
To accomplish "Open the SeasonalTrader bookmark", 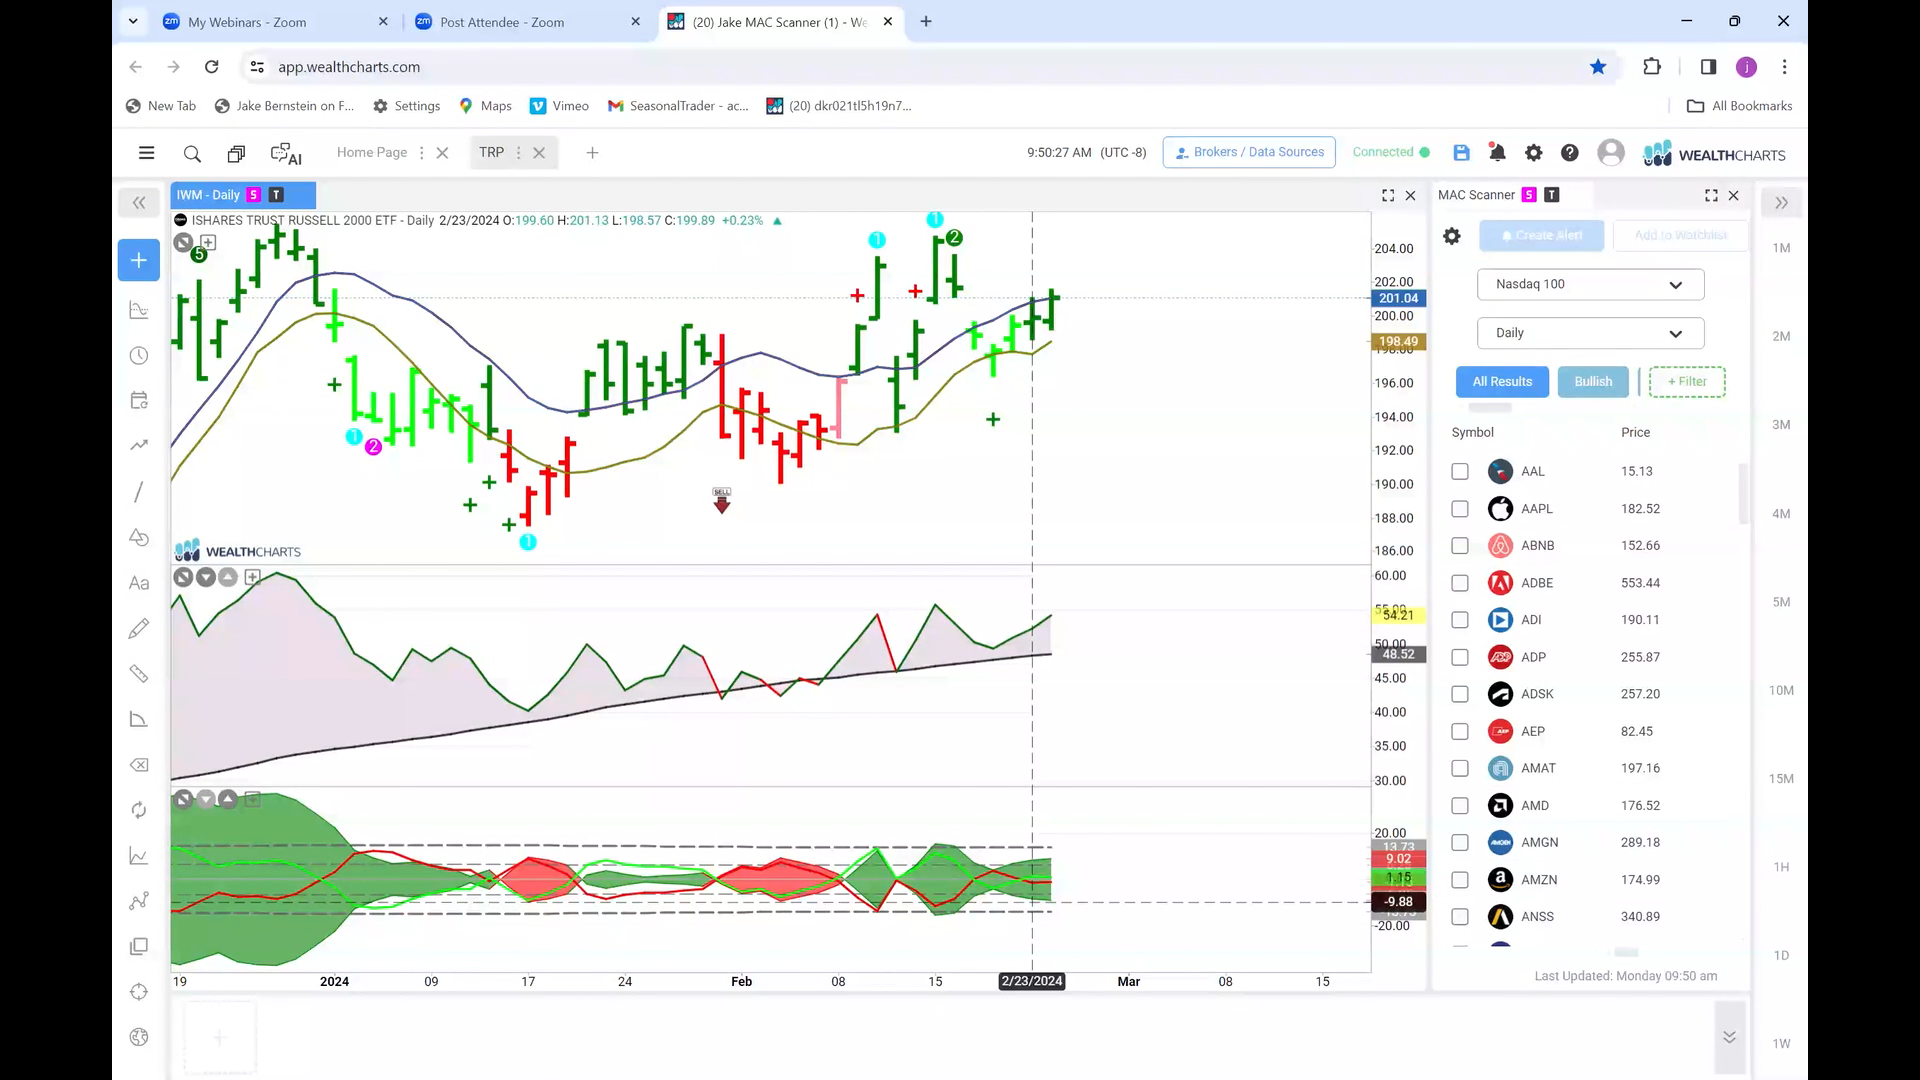I will [x=678, y=106].
